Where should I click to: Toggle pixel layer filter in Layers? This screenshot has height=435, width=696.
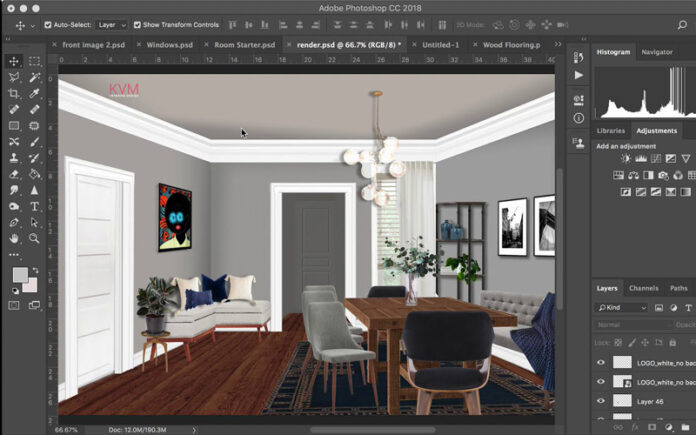point(659,308)
